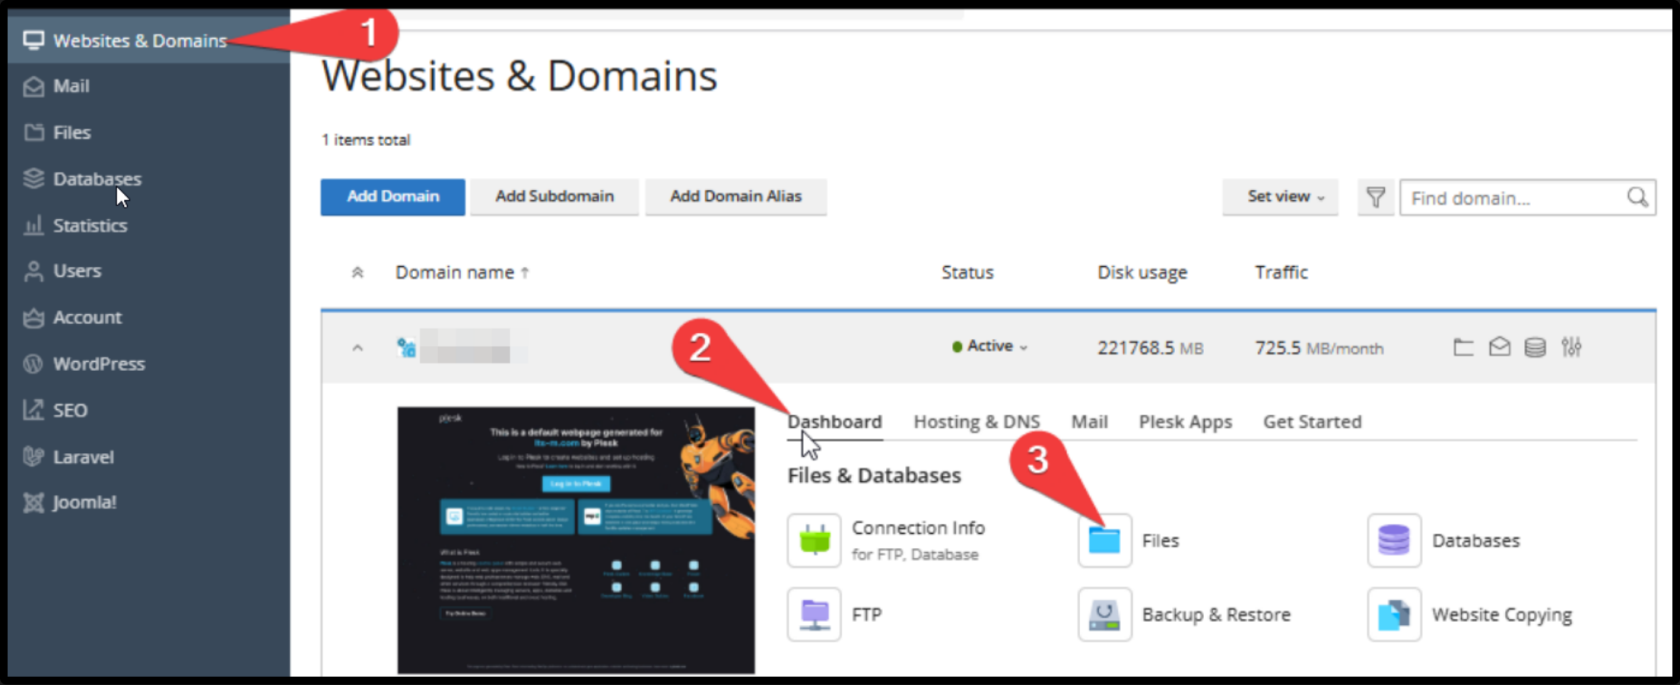The width and height of the screenshot is (1680, 685).
Task: Click the traffic value "725.5 MB/month"
Action: pos(1319,348)
